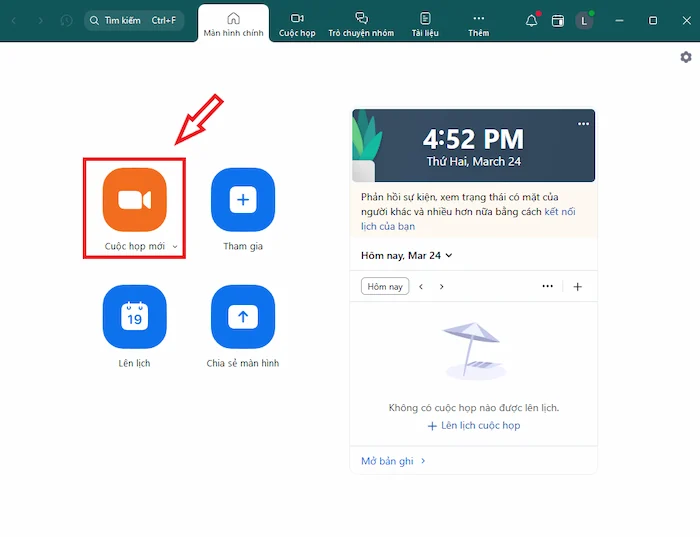Click the orange New Meeting camera icon
This screenshot has height=537, width=700.
(x=134, y=200)
